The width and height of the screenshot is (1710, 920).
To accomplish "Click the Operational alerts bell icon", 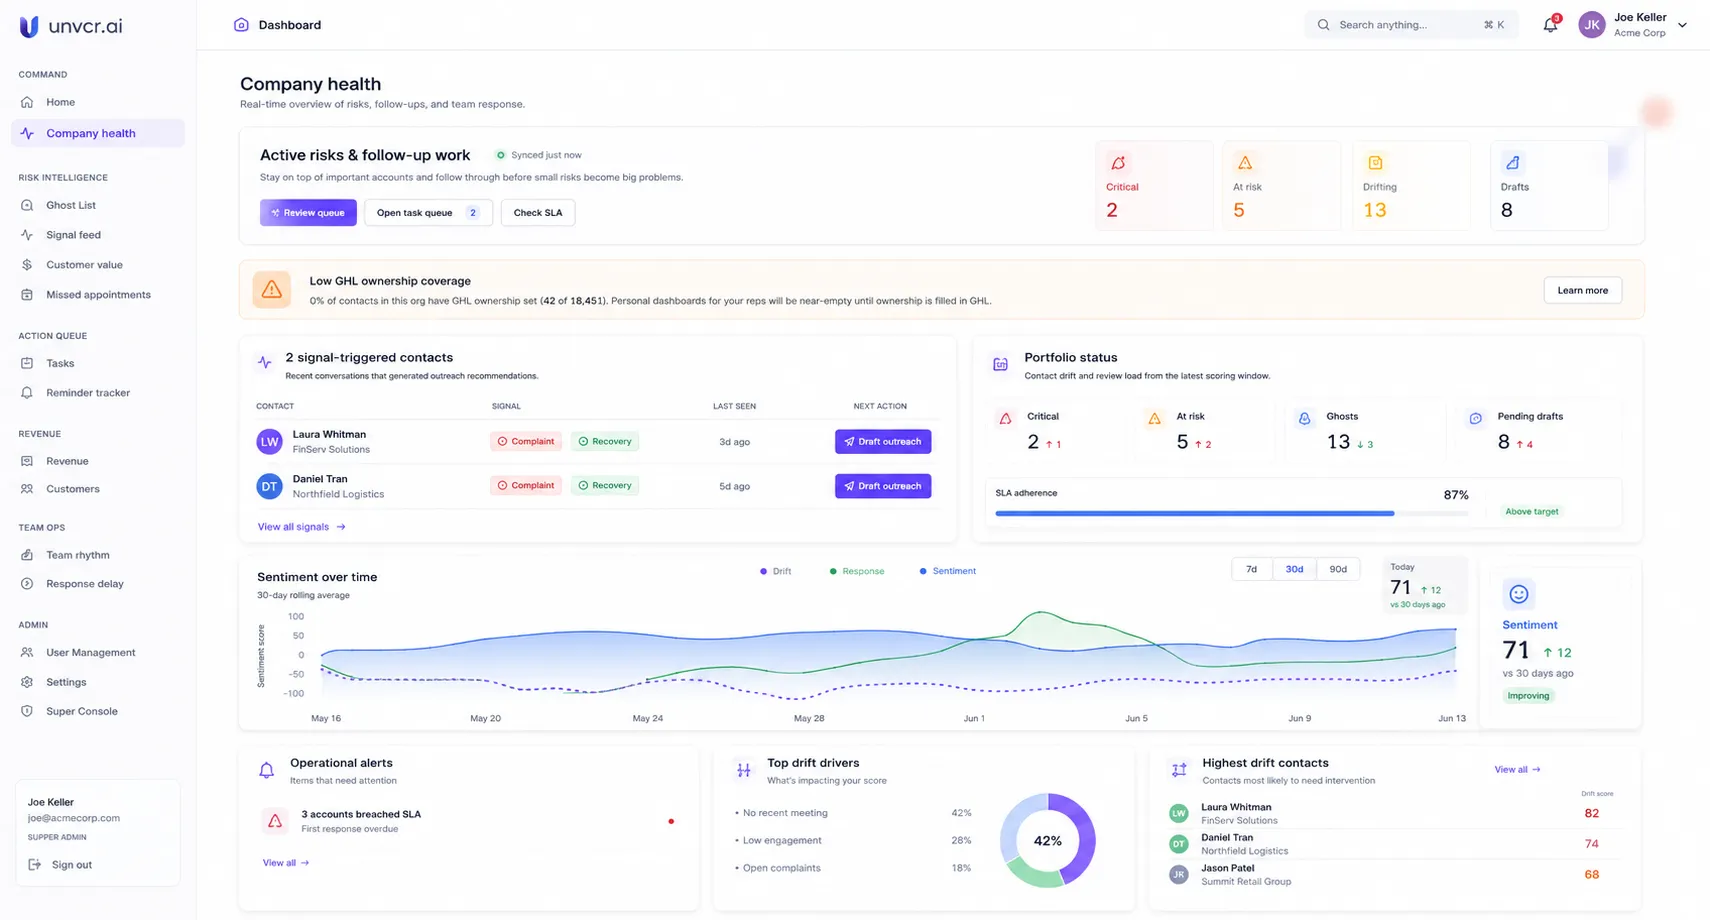I will (x=266, y=770).
